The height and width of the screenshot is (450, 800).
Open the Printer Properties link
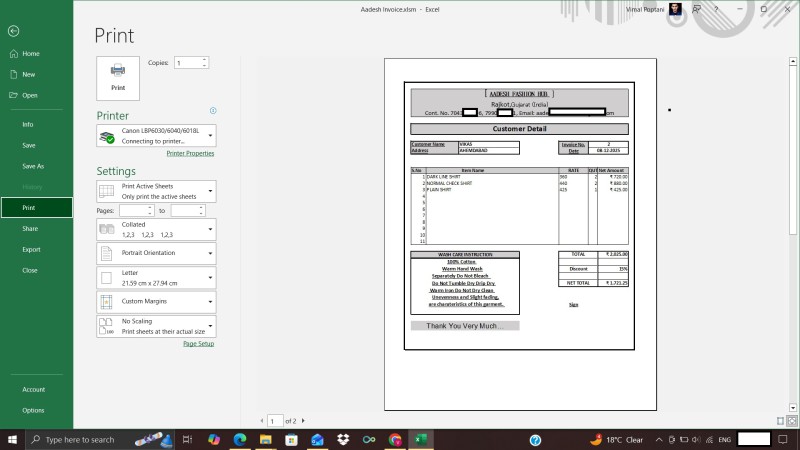(190, 154)
